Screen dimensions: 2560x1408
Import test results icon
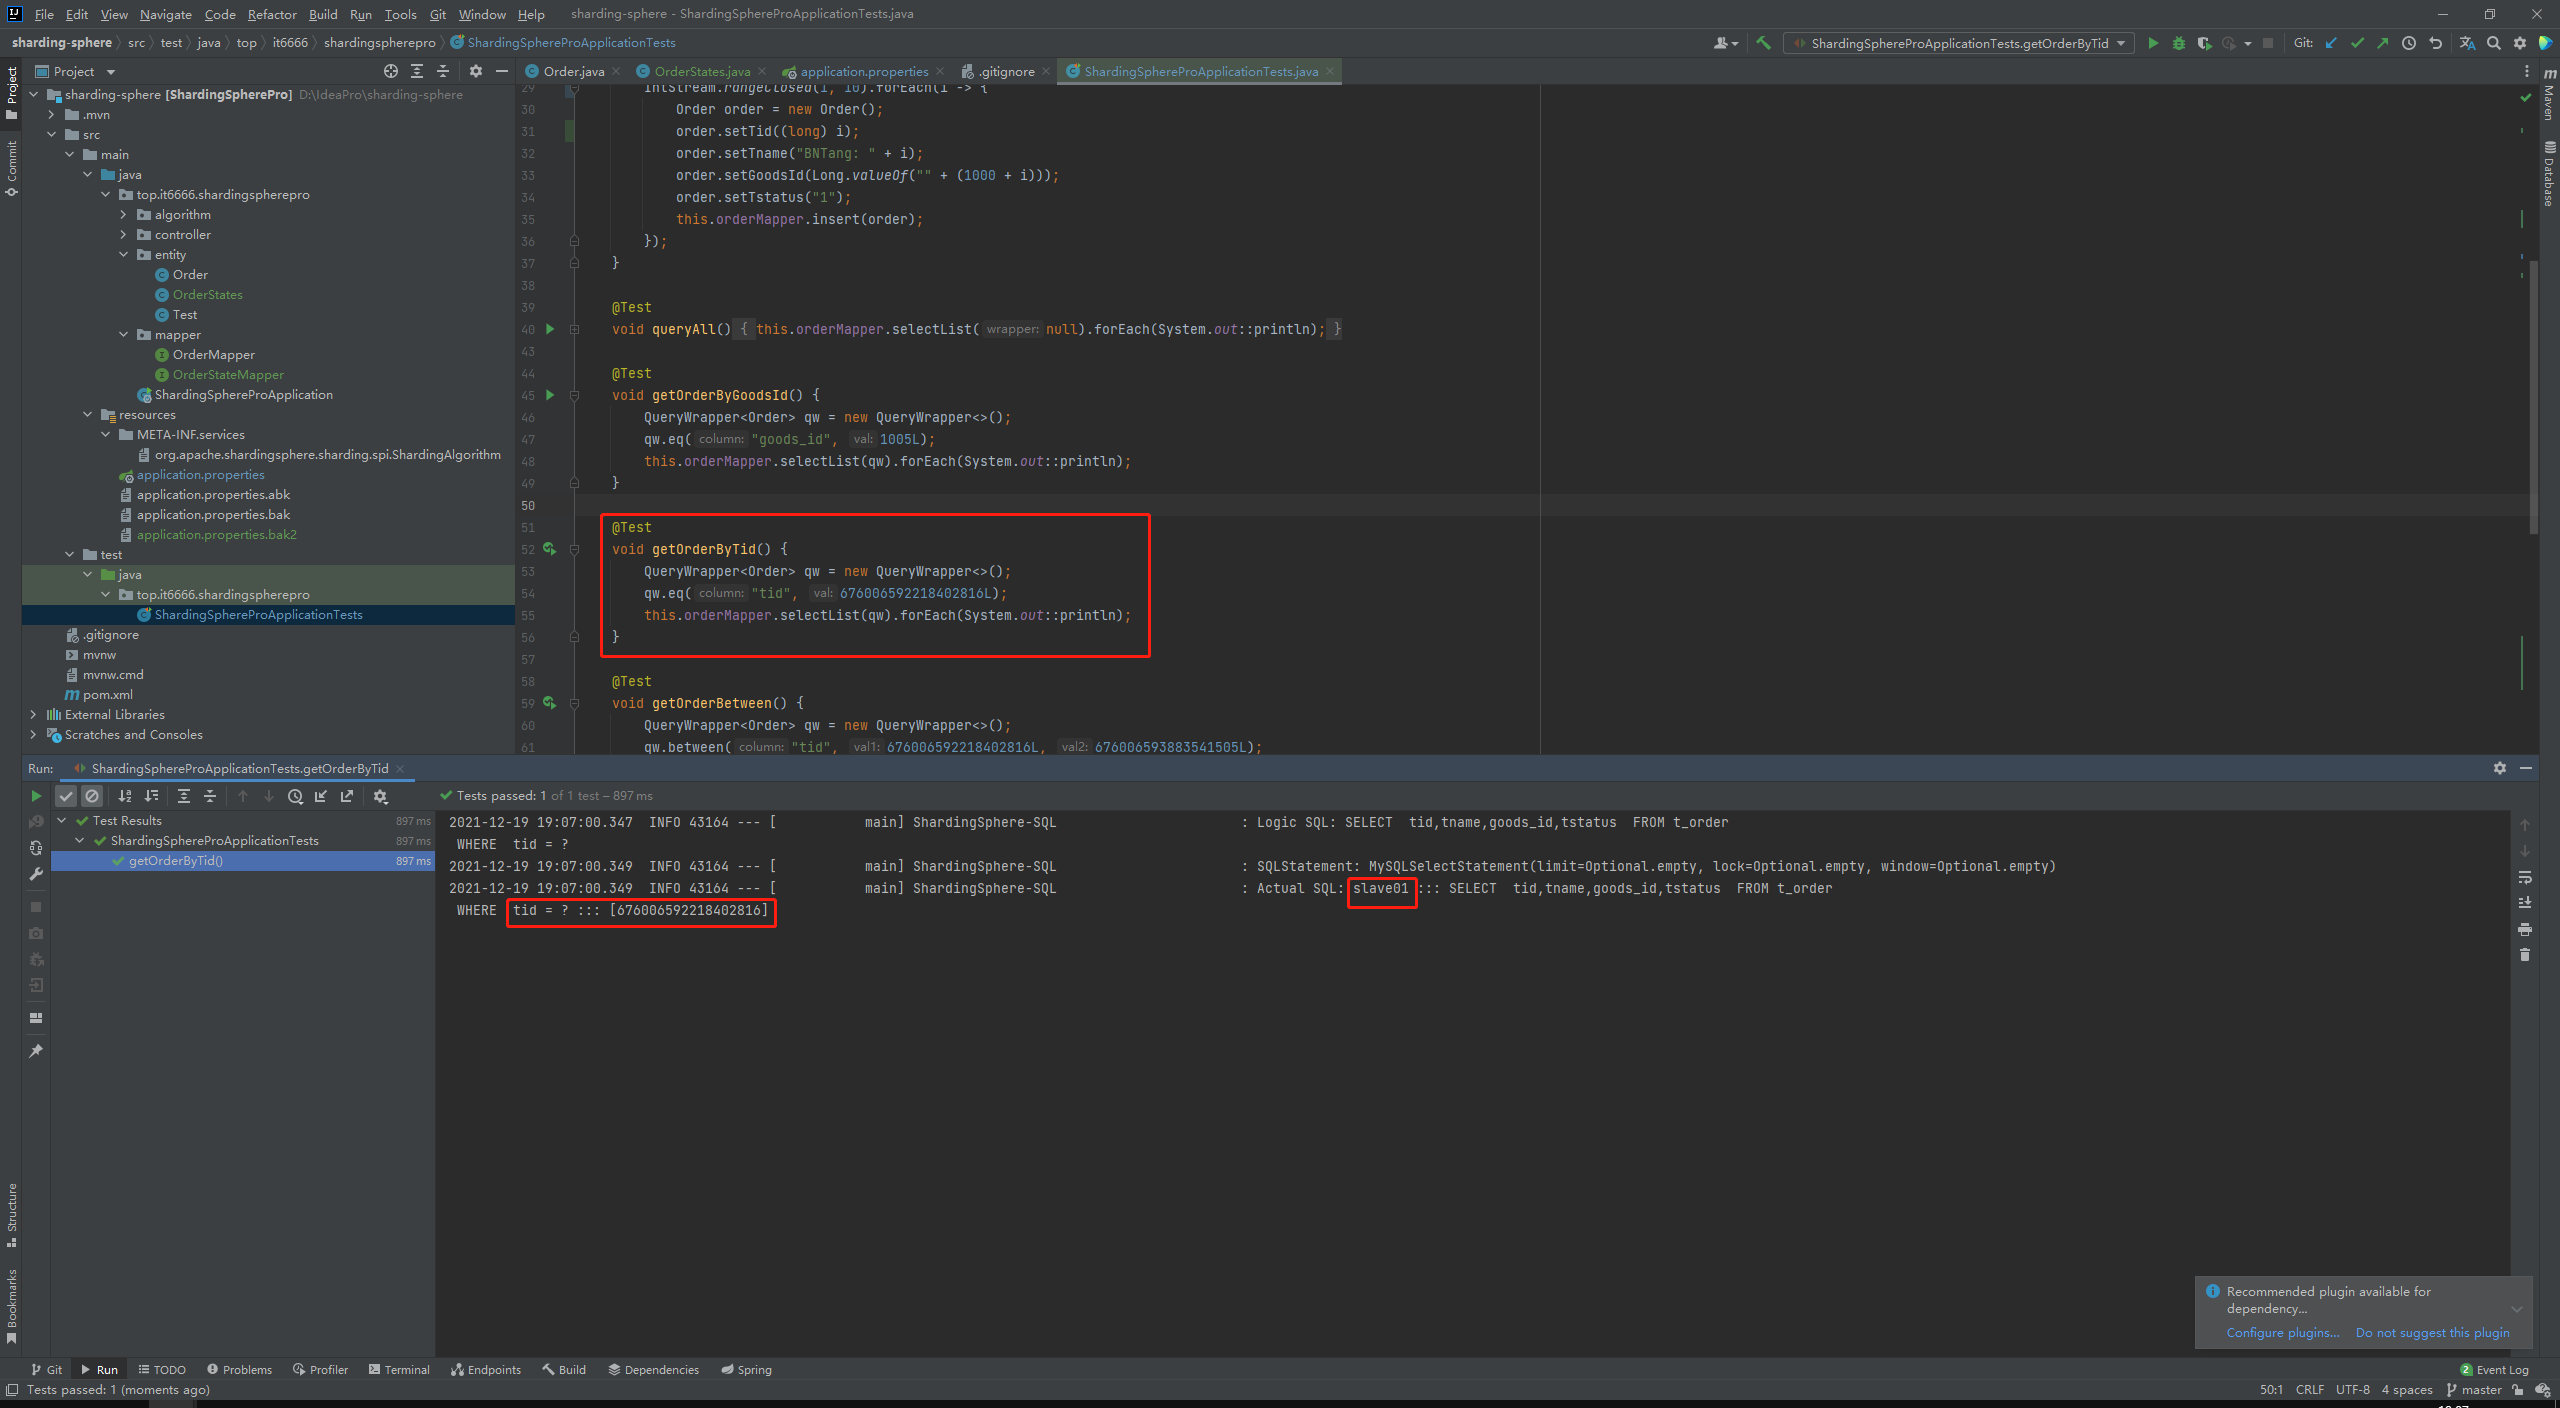(x=321, y=796)
